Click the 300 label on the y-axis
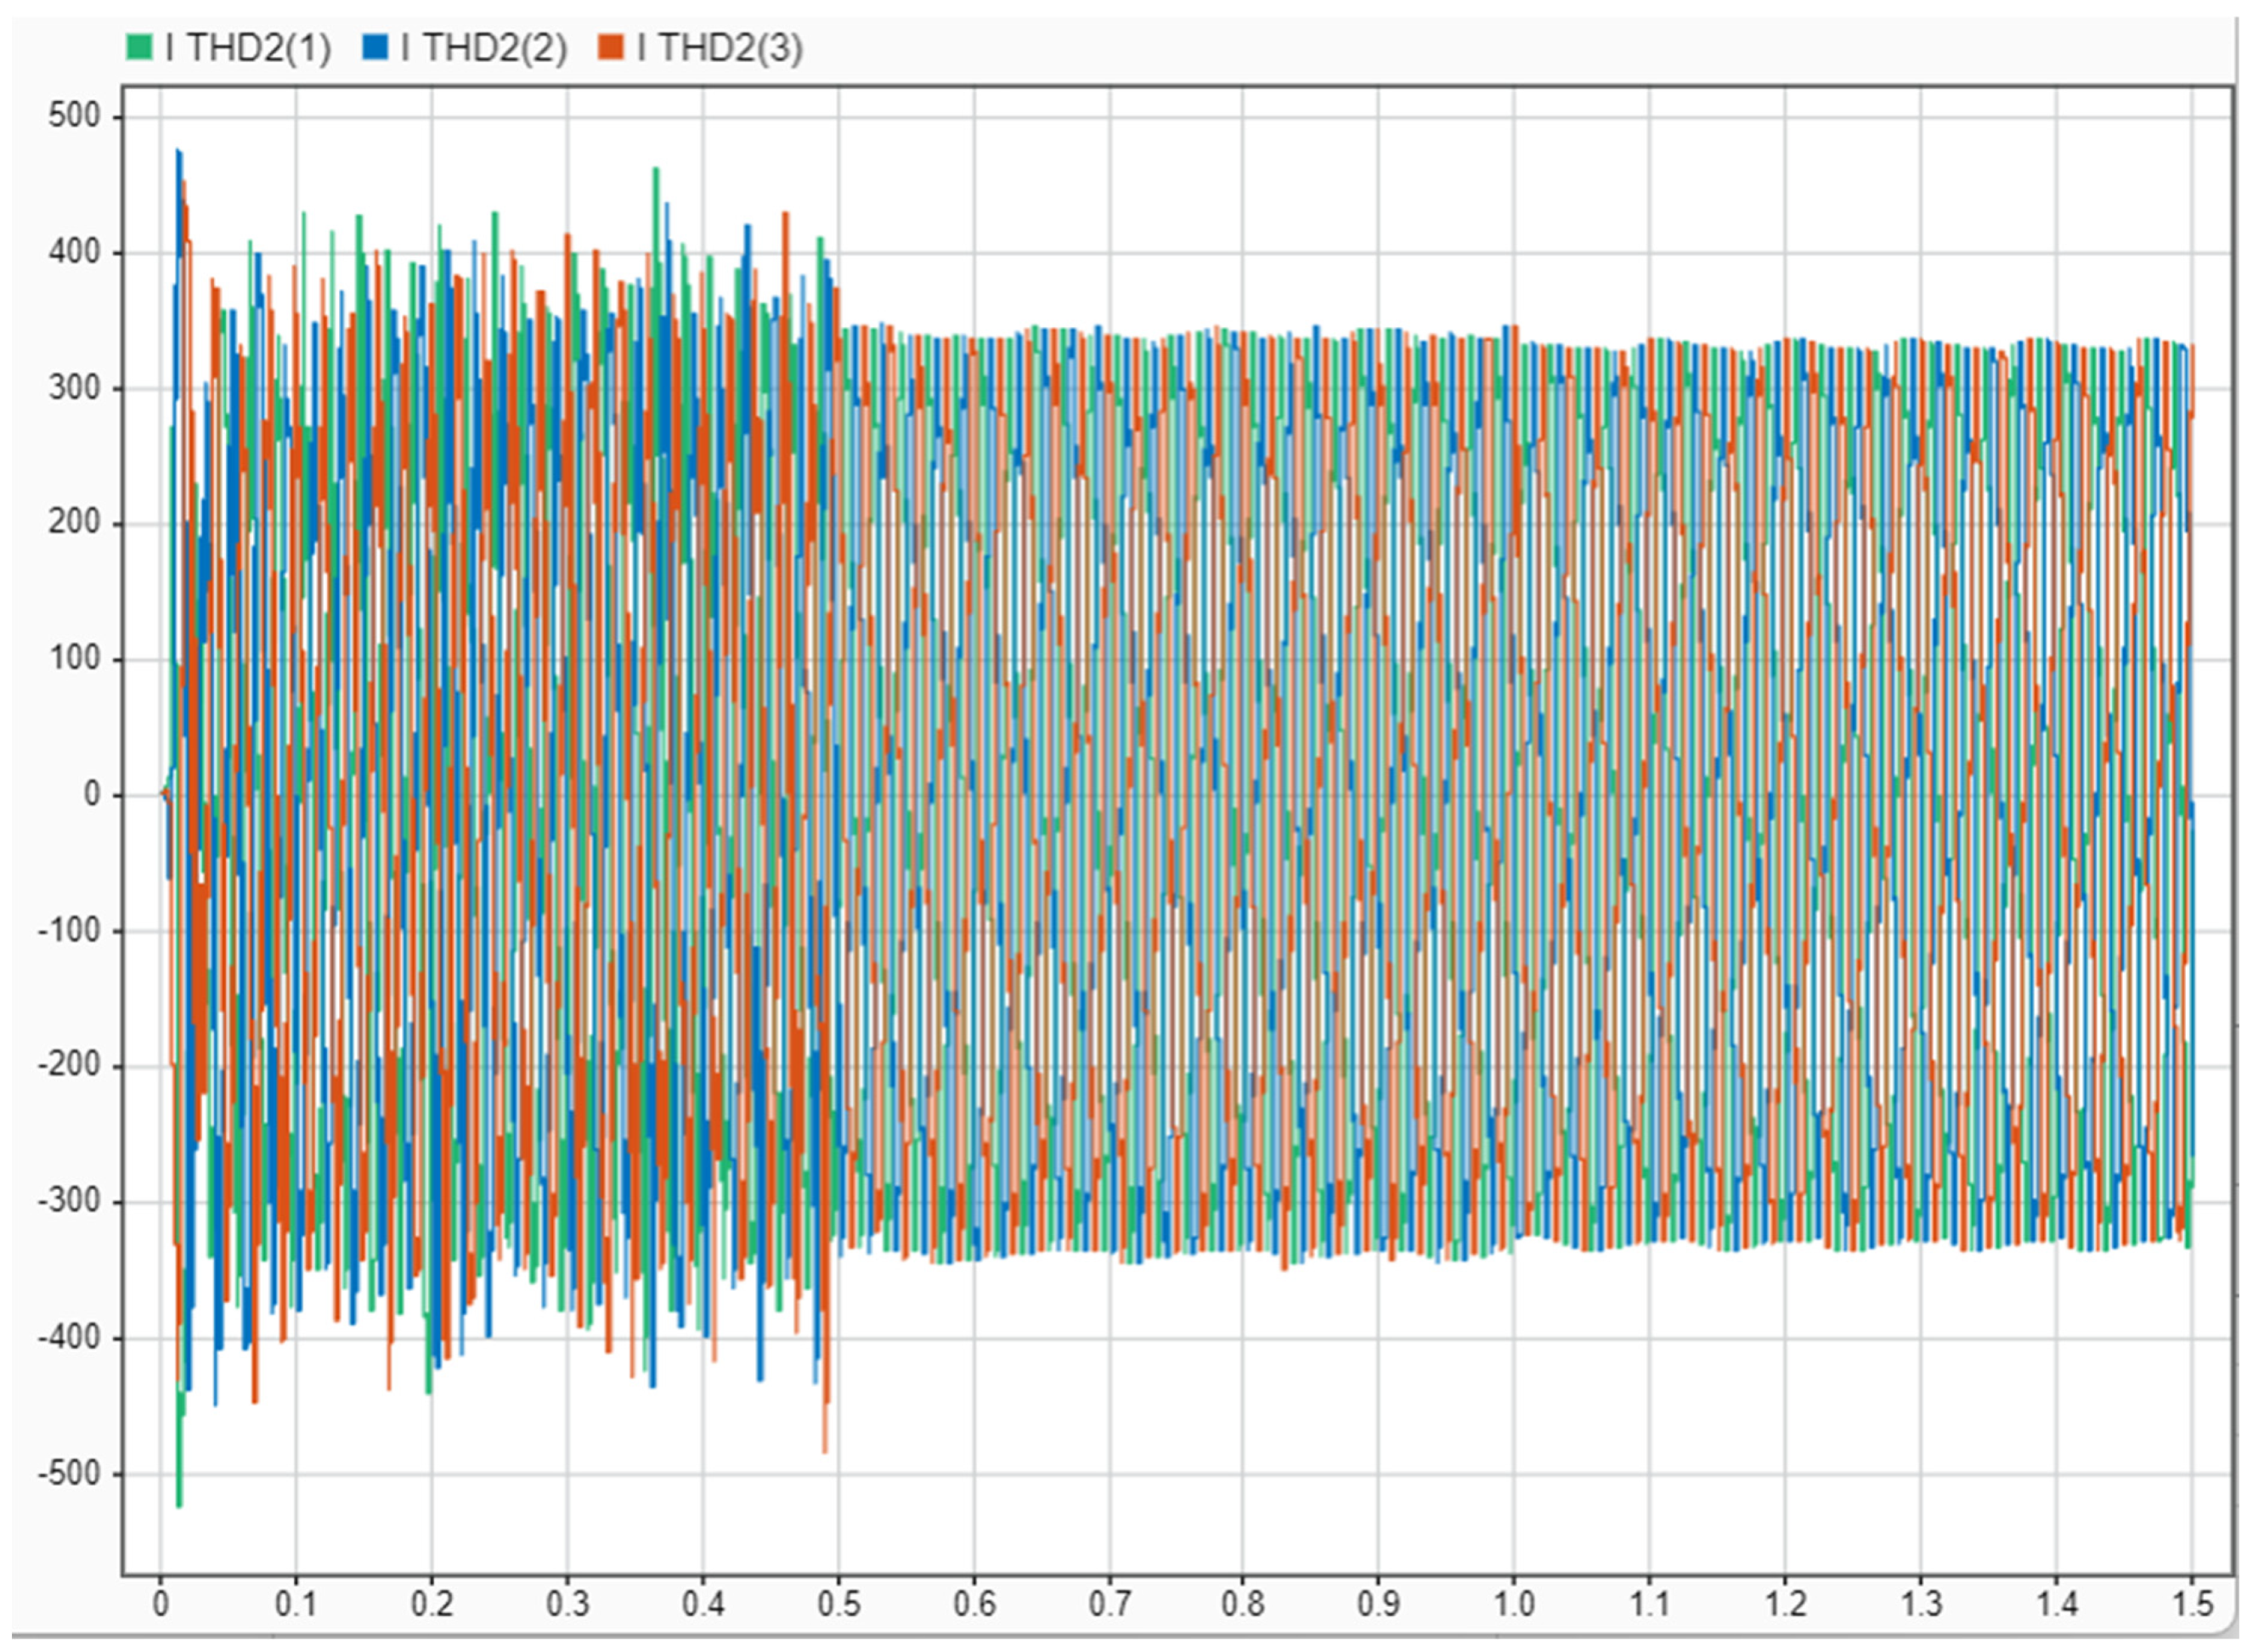 tap(74, 388)
